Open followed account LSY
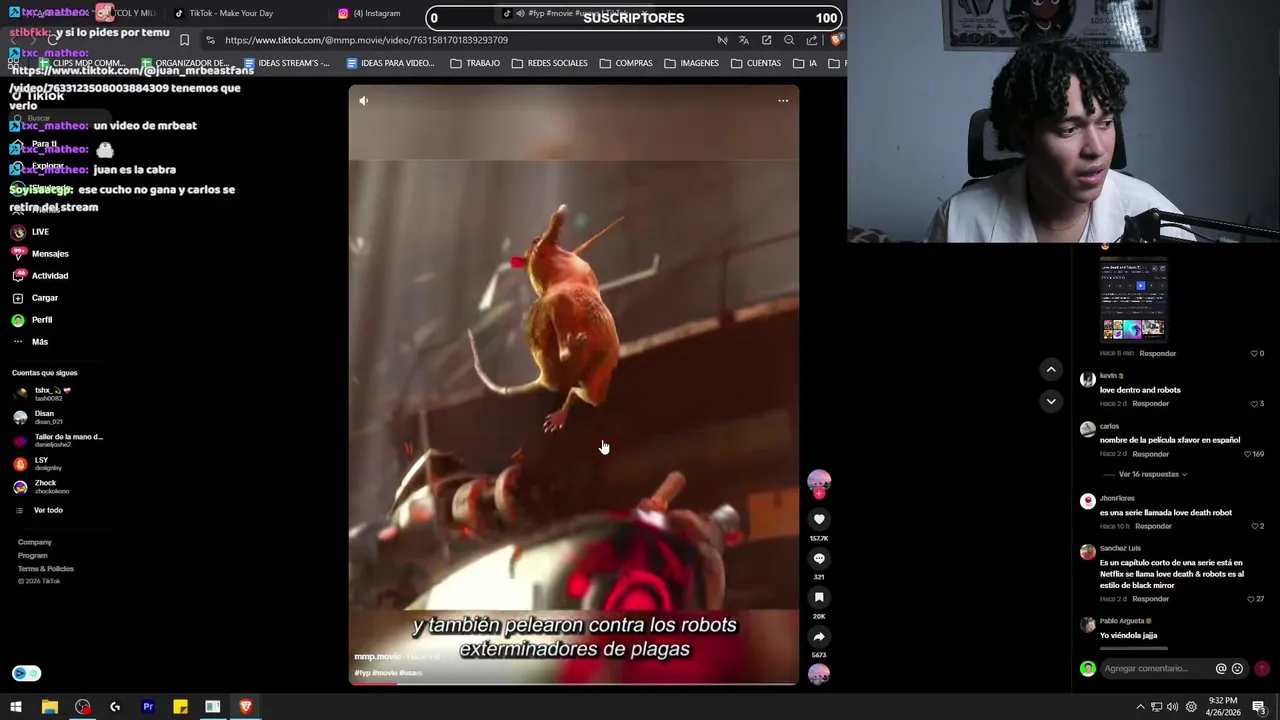This screenshot has width=1280, height=720. (x=41, y=463)
